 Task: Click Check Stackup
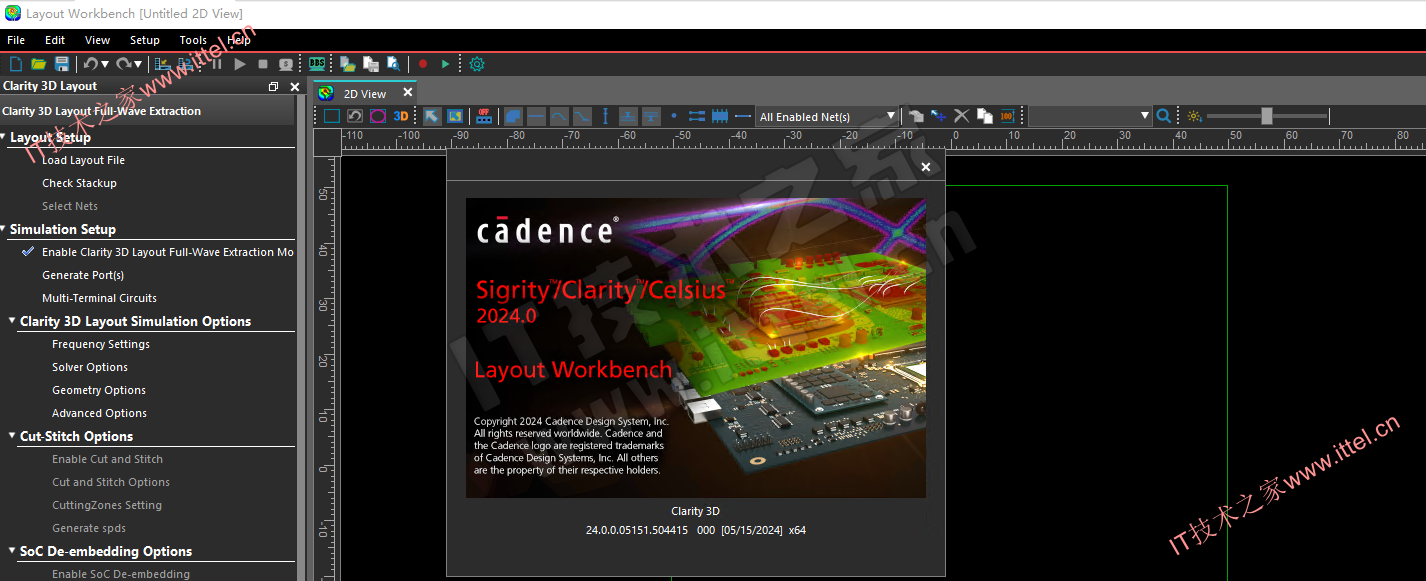point(79,183)
